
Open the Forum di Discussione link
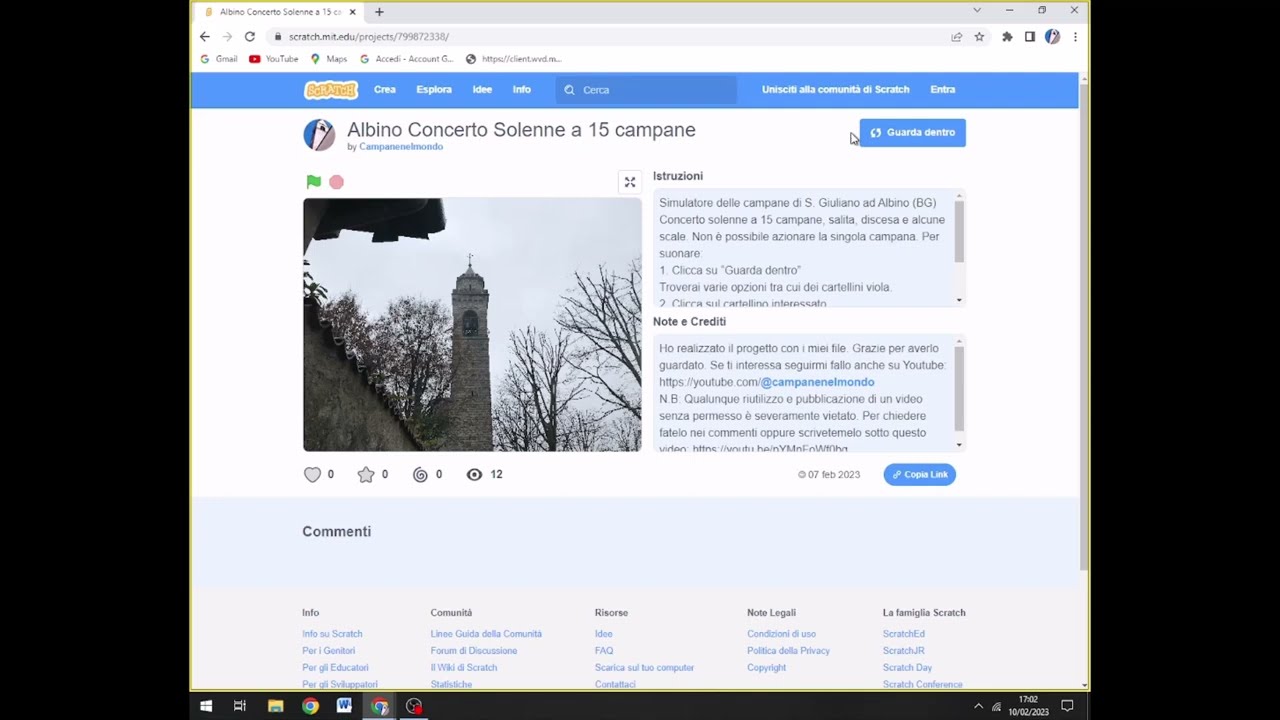point(474,651)
